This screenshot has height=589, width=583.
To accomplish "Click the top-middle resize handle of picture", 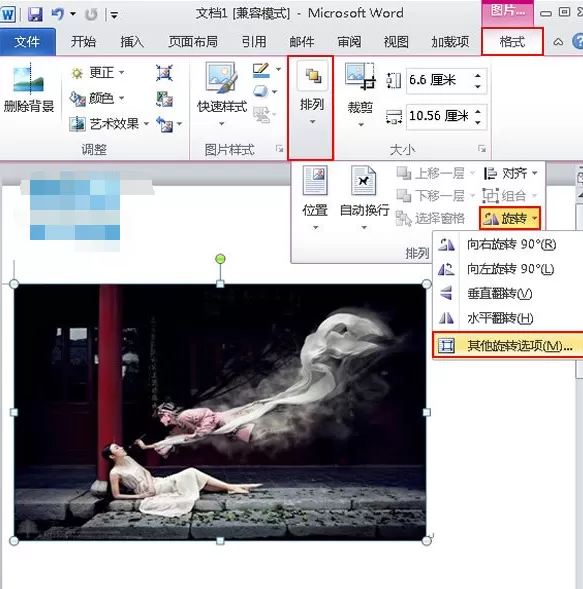I will (x=221, y=284).
